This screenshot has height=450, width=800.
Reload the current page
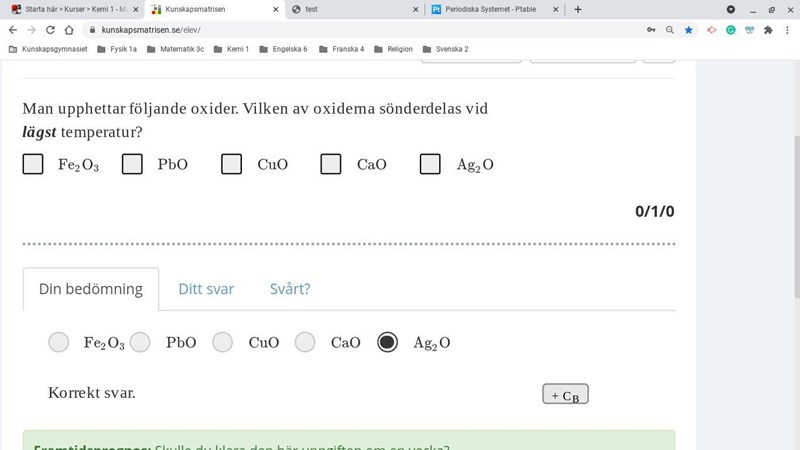(50, 30)
